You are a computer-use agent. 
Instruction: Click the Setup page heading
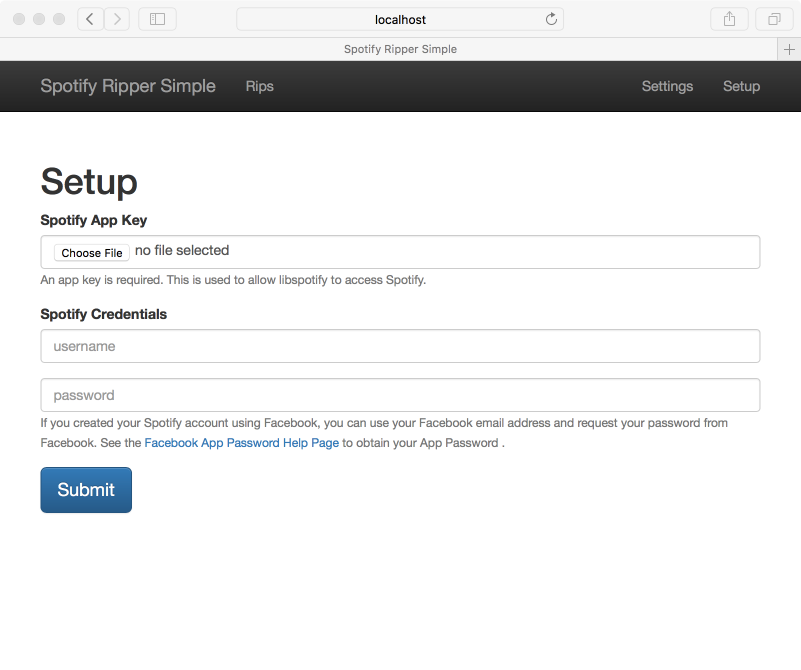(89, 182)
